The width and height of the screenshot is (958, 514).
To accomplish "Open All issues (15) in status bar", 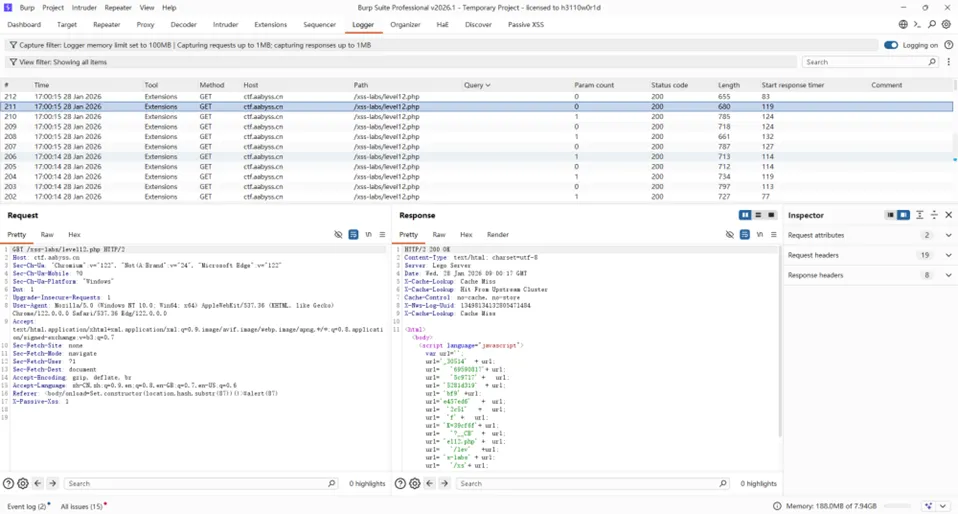I will (81, 507).
